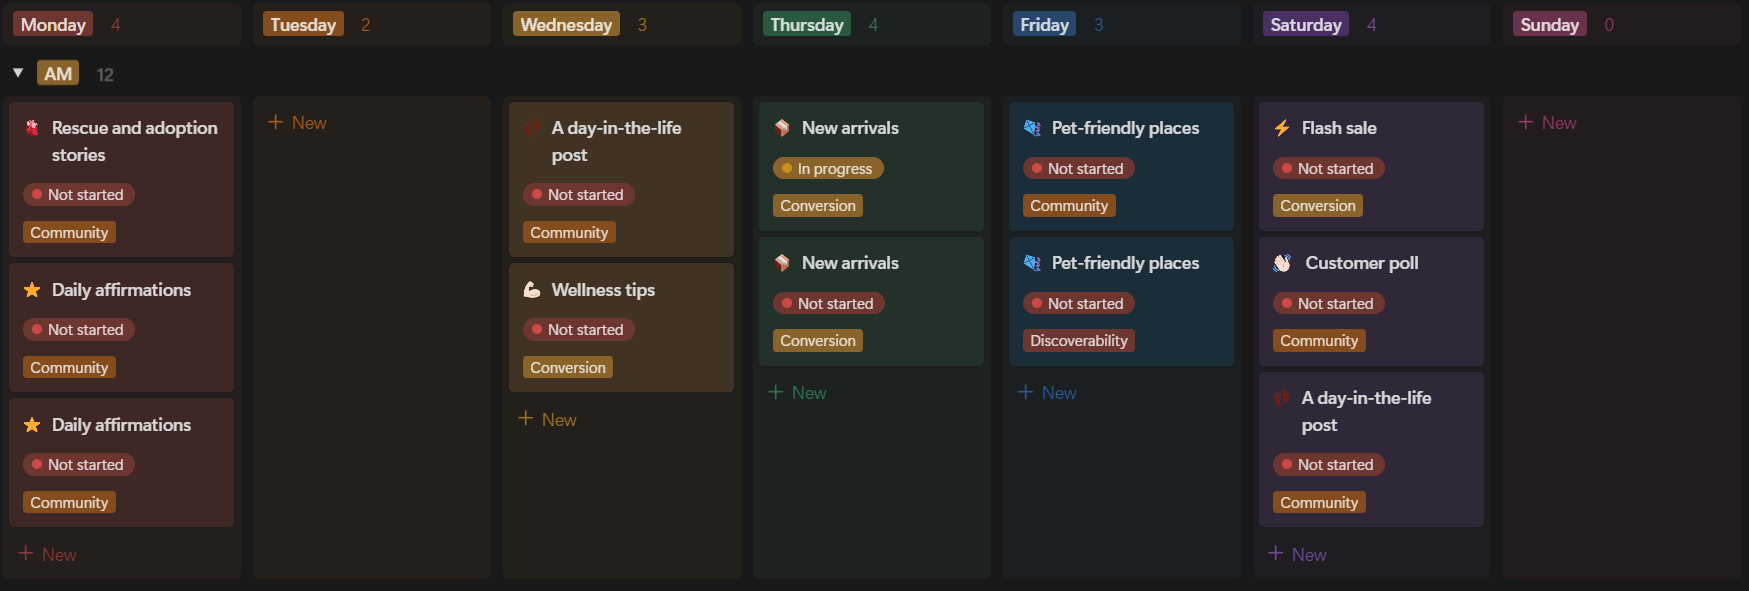Open the second Daily affirmations card
1749x591 pixels.
coord(121,426)
